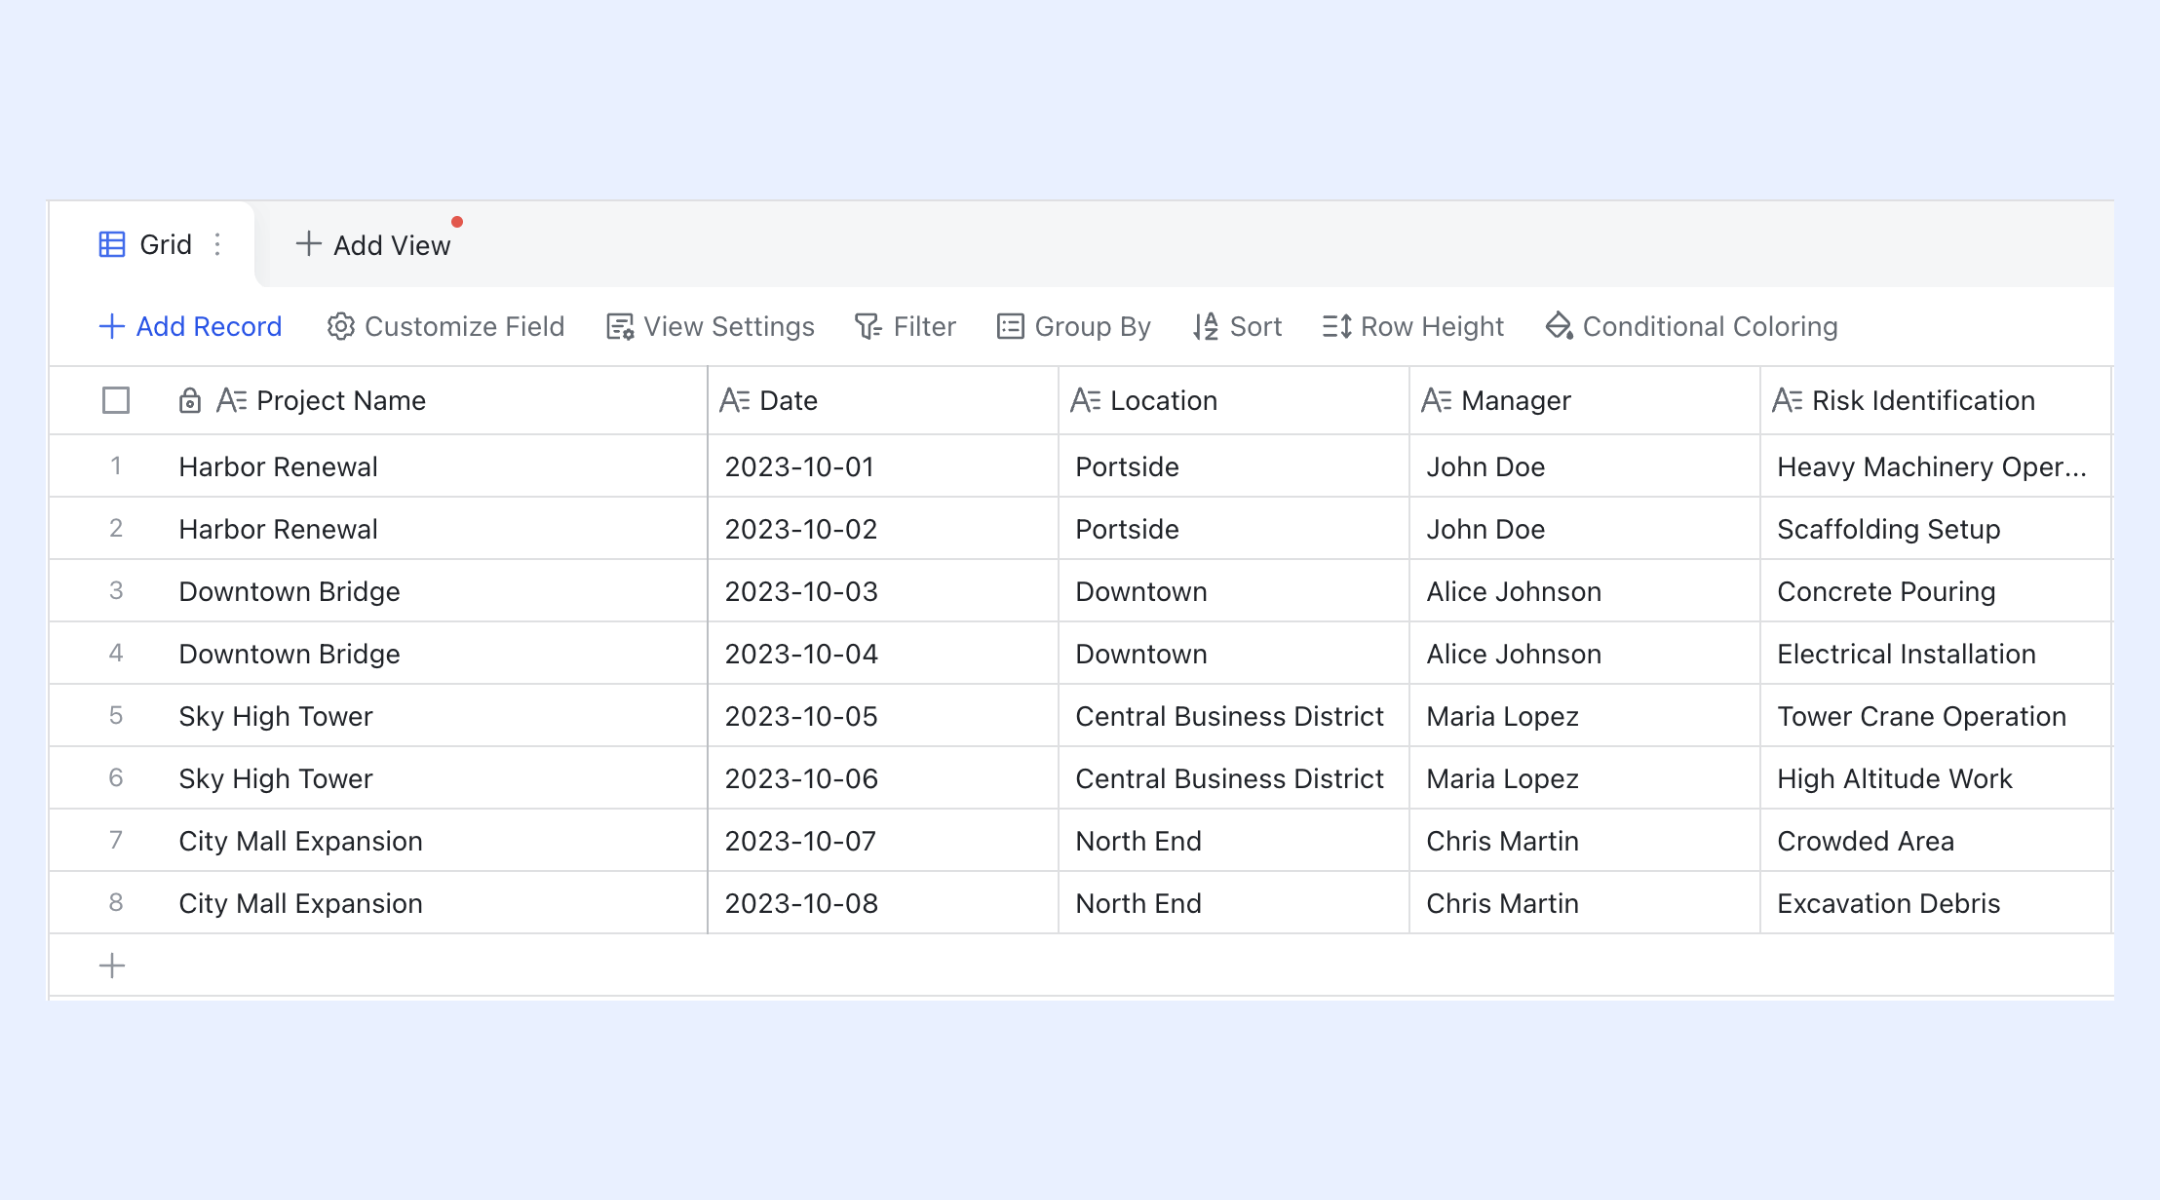Open the Group By options

[1074, 326]
